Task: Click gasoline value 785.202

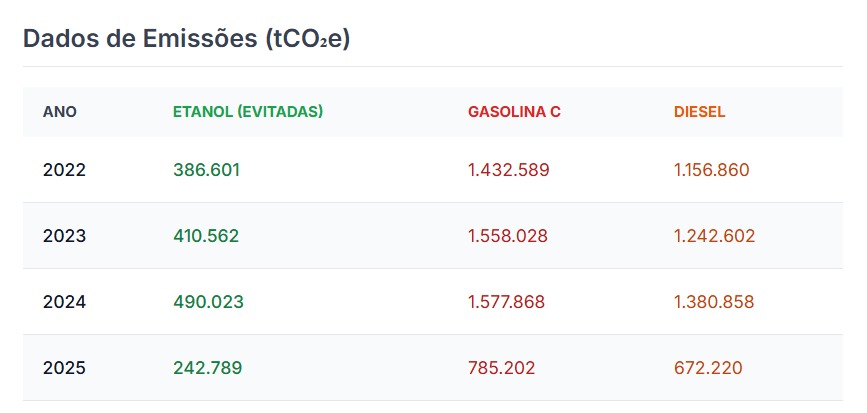Action: (x=502, y=368)
